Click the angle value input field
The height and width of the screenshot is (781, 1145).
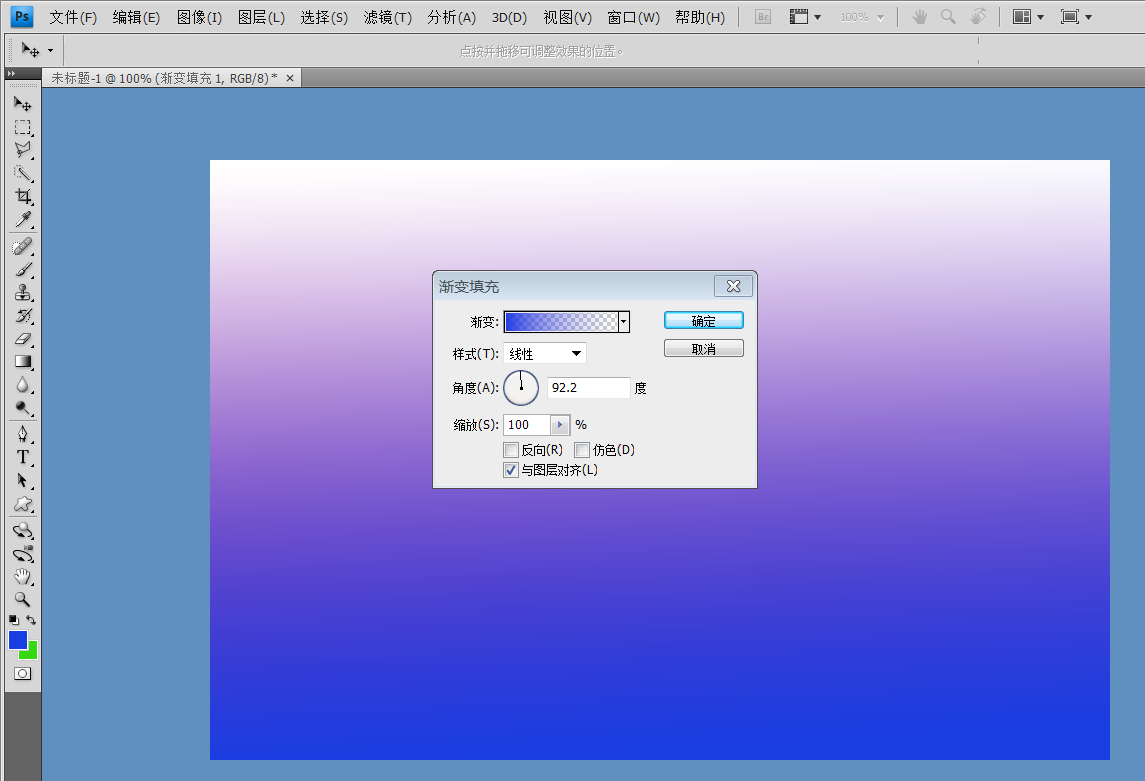click(588, 388)
